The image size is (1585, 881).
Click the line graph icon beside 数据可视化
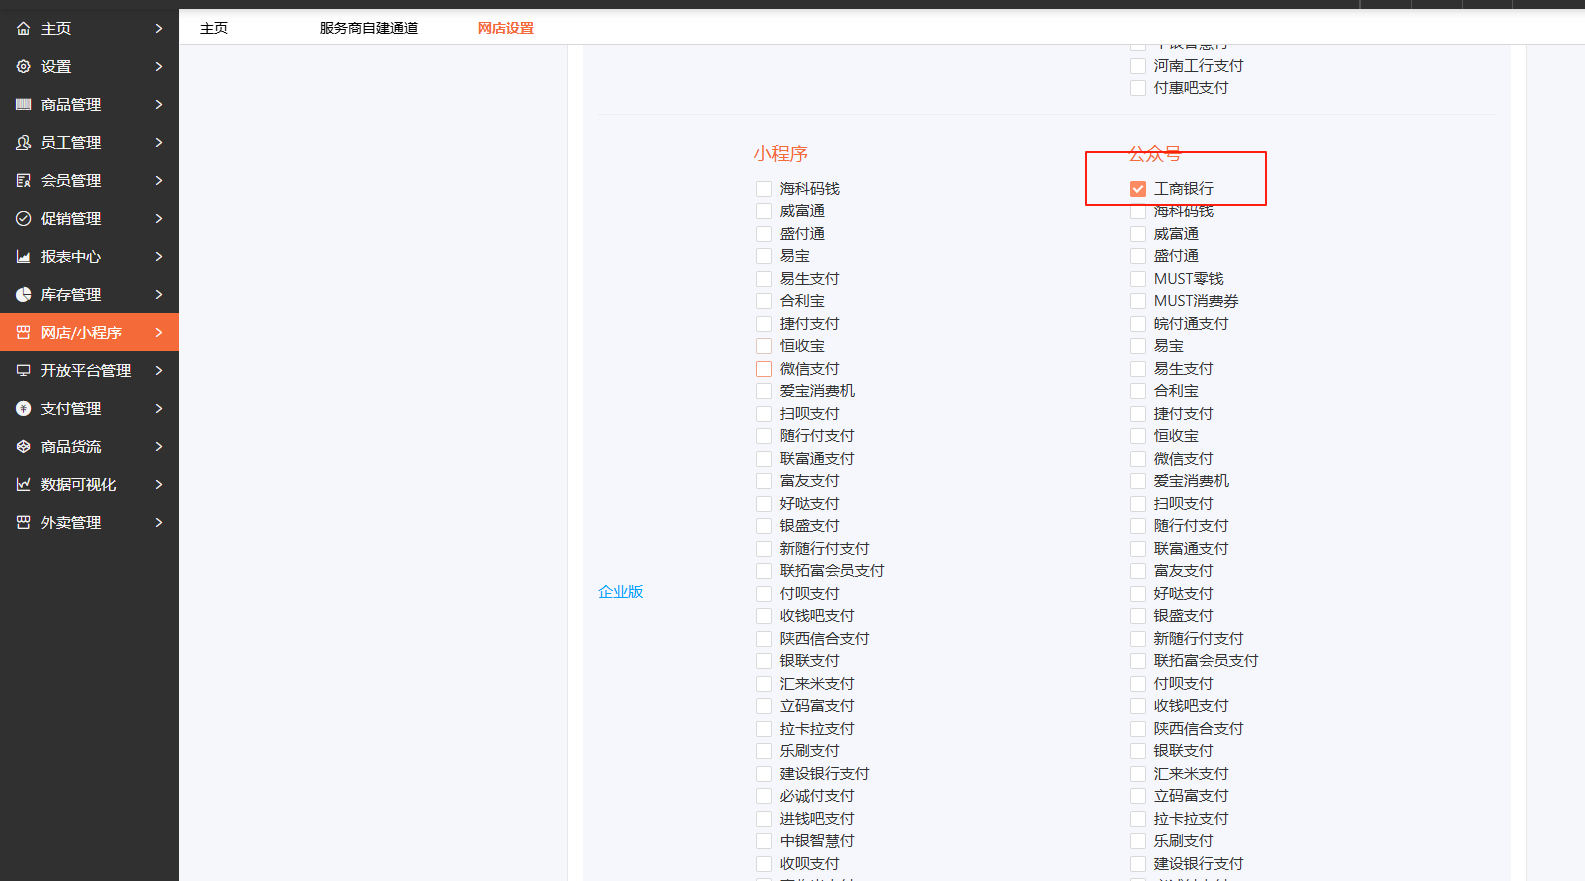pyautogui.click(x=23, y=485)
